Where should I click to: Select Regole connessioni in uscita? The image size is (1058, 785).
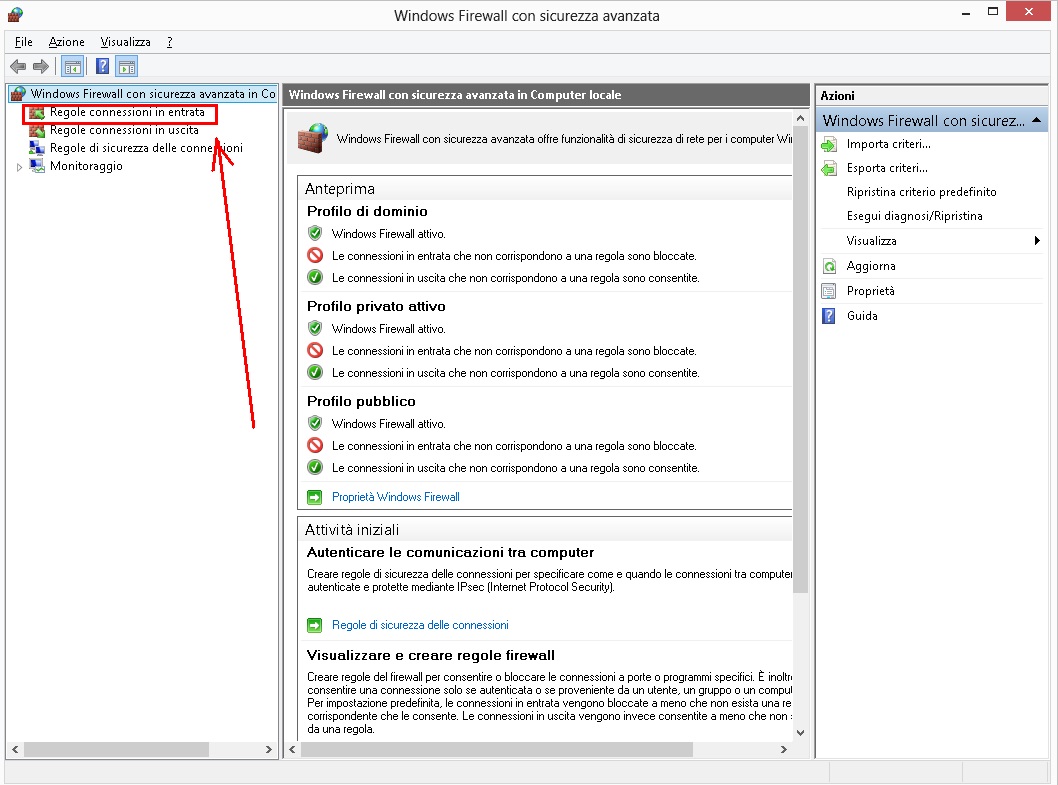tap(124, 131)
